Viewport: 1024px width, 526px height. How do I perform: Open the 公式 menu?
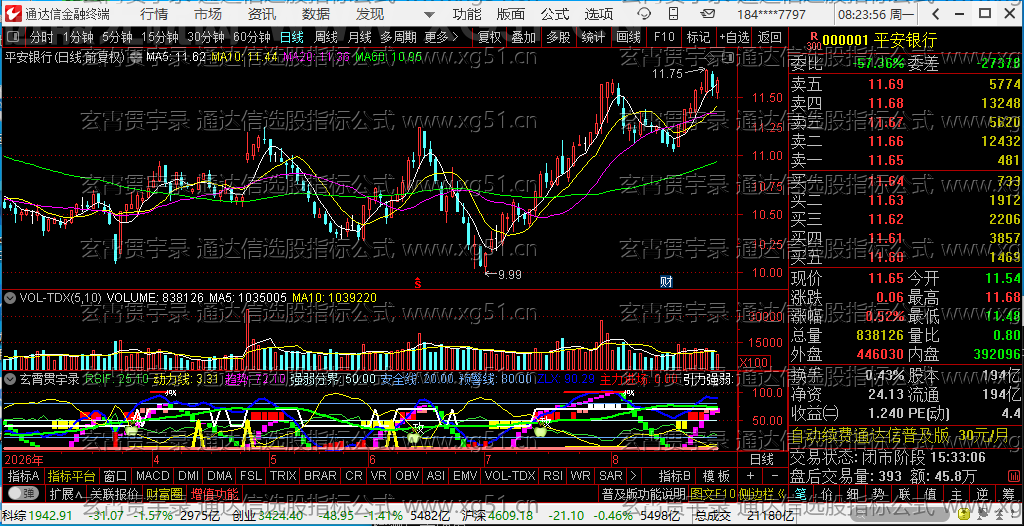pyautogui.click(x=555, y=14)
